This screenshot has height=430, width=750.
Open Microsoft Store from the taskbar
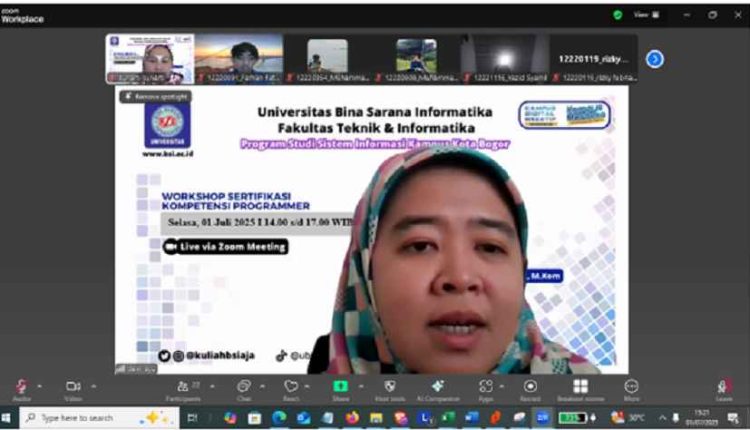point(254,418)
